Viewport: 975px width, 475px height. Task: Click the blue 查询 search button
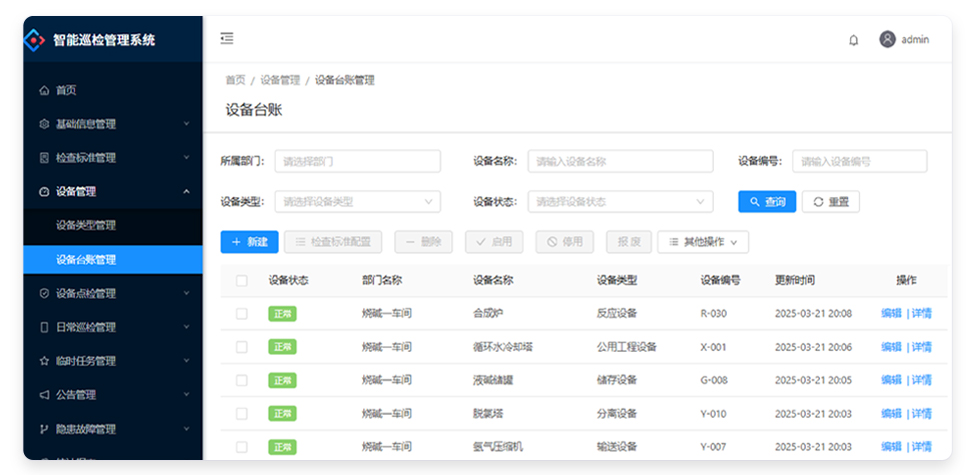tap(767, 202)
